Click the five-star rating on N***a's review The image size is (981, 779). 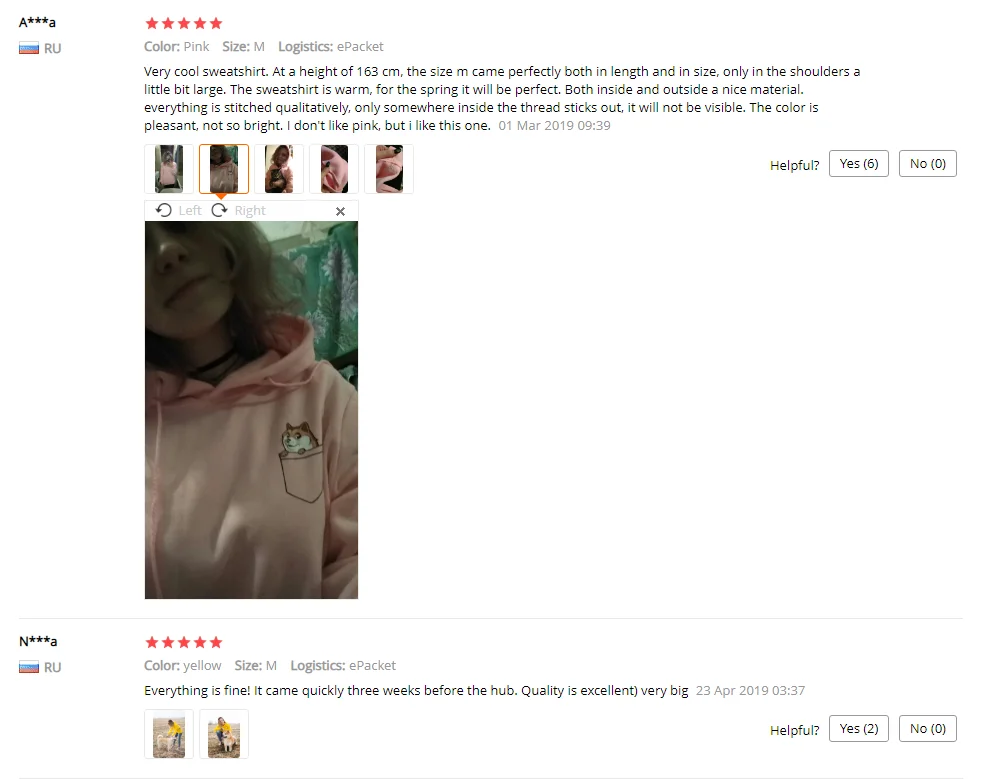click(183, 643)
